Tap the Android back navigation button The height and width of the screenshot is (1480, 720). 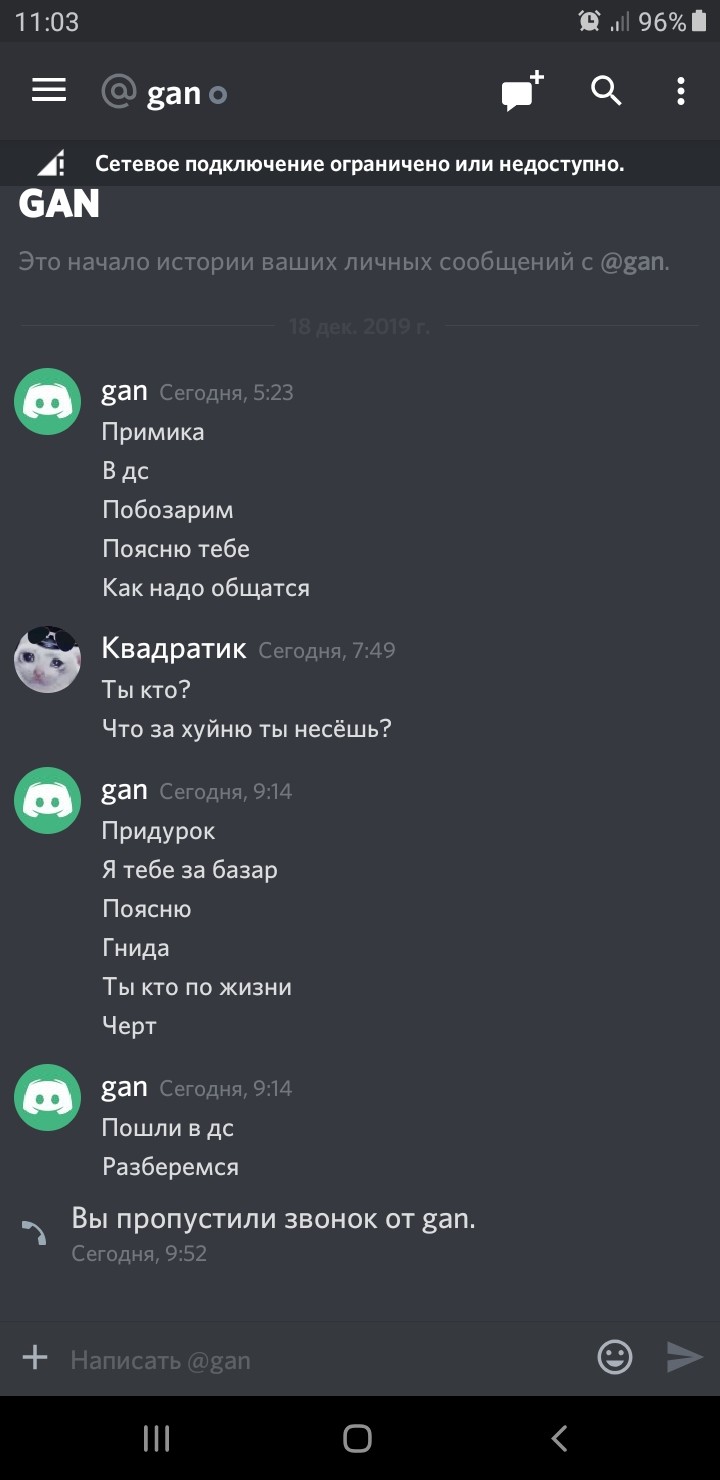(x=559, y=1438)
